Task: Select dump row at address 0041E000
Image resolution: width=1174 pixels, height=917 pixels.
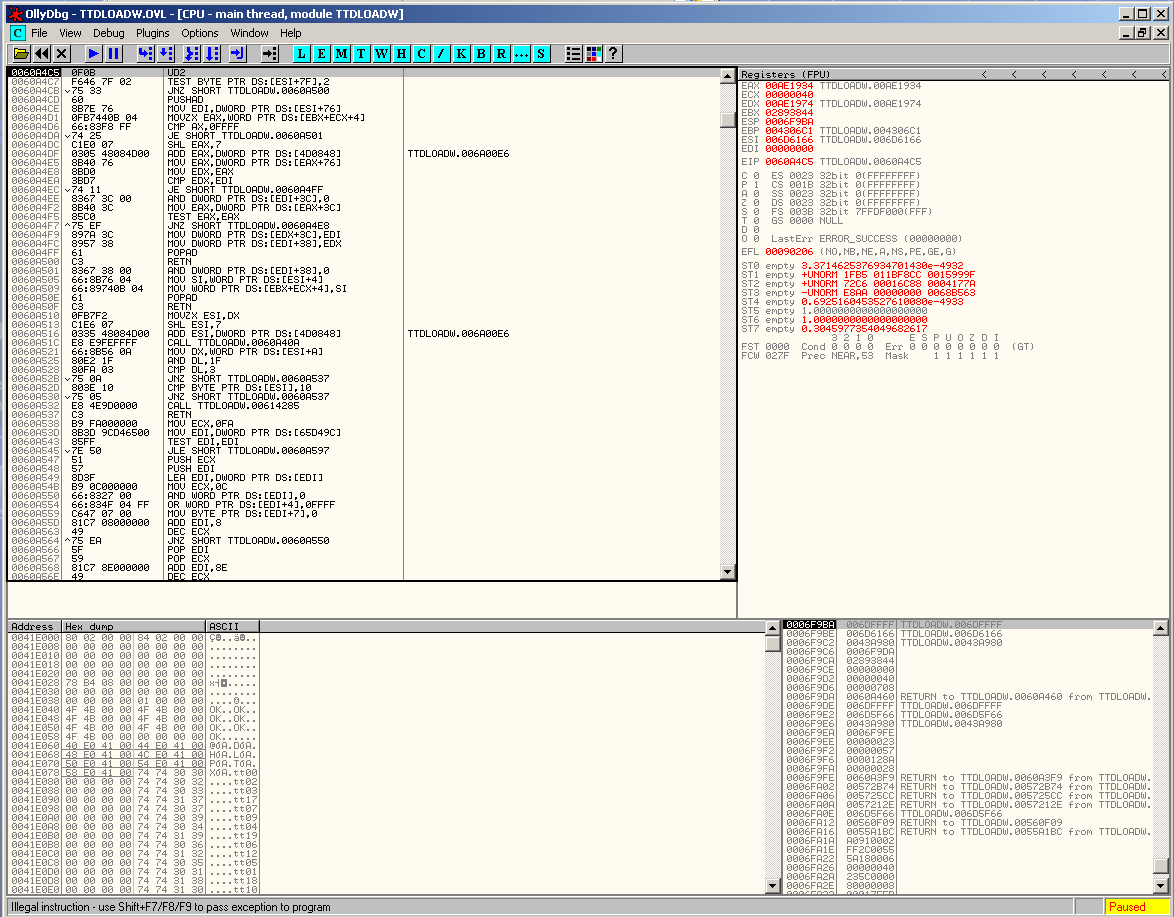Action: [133, 637]
